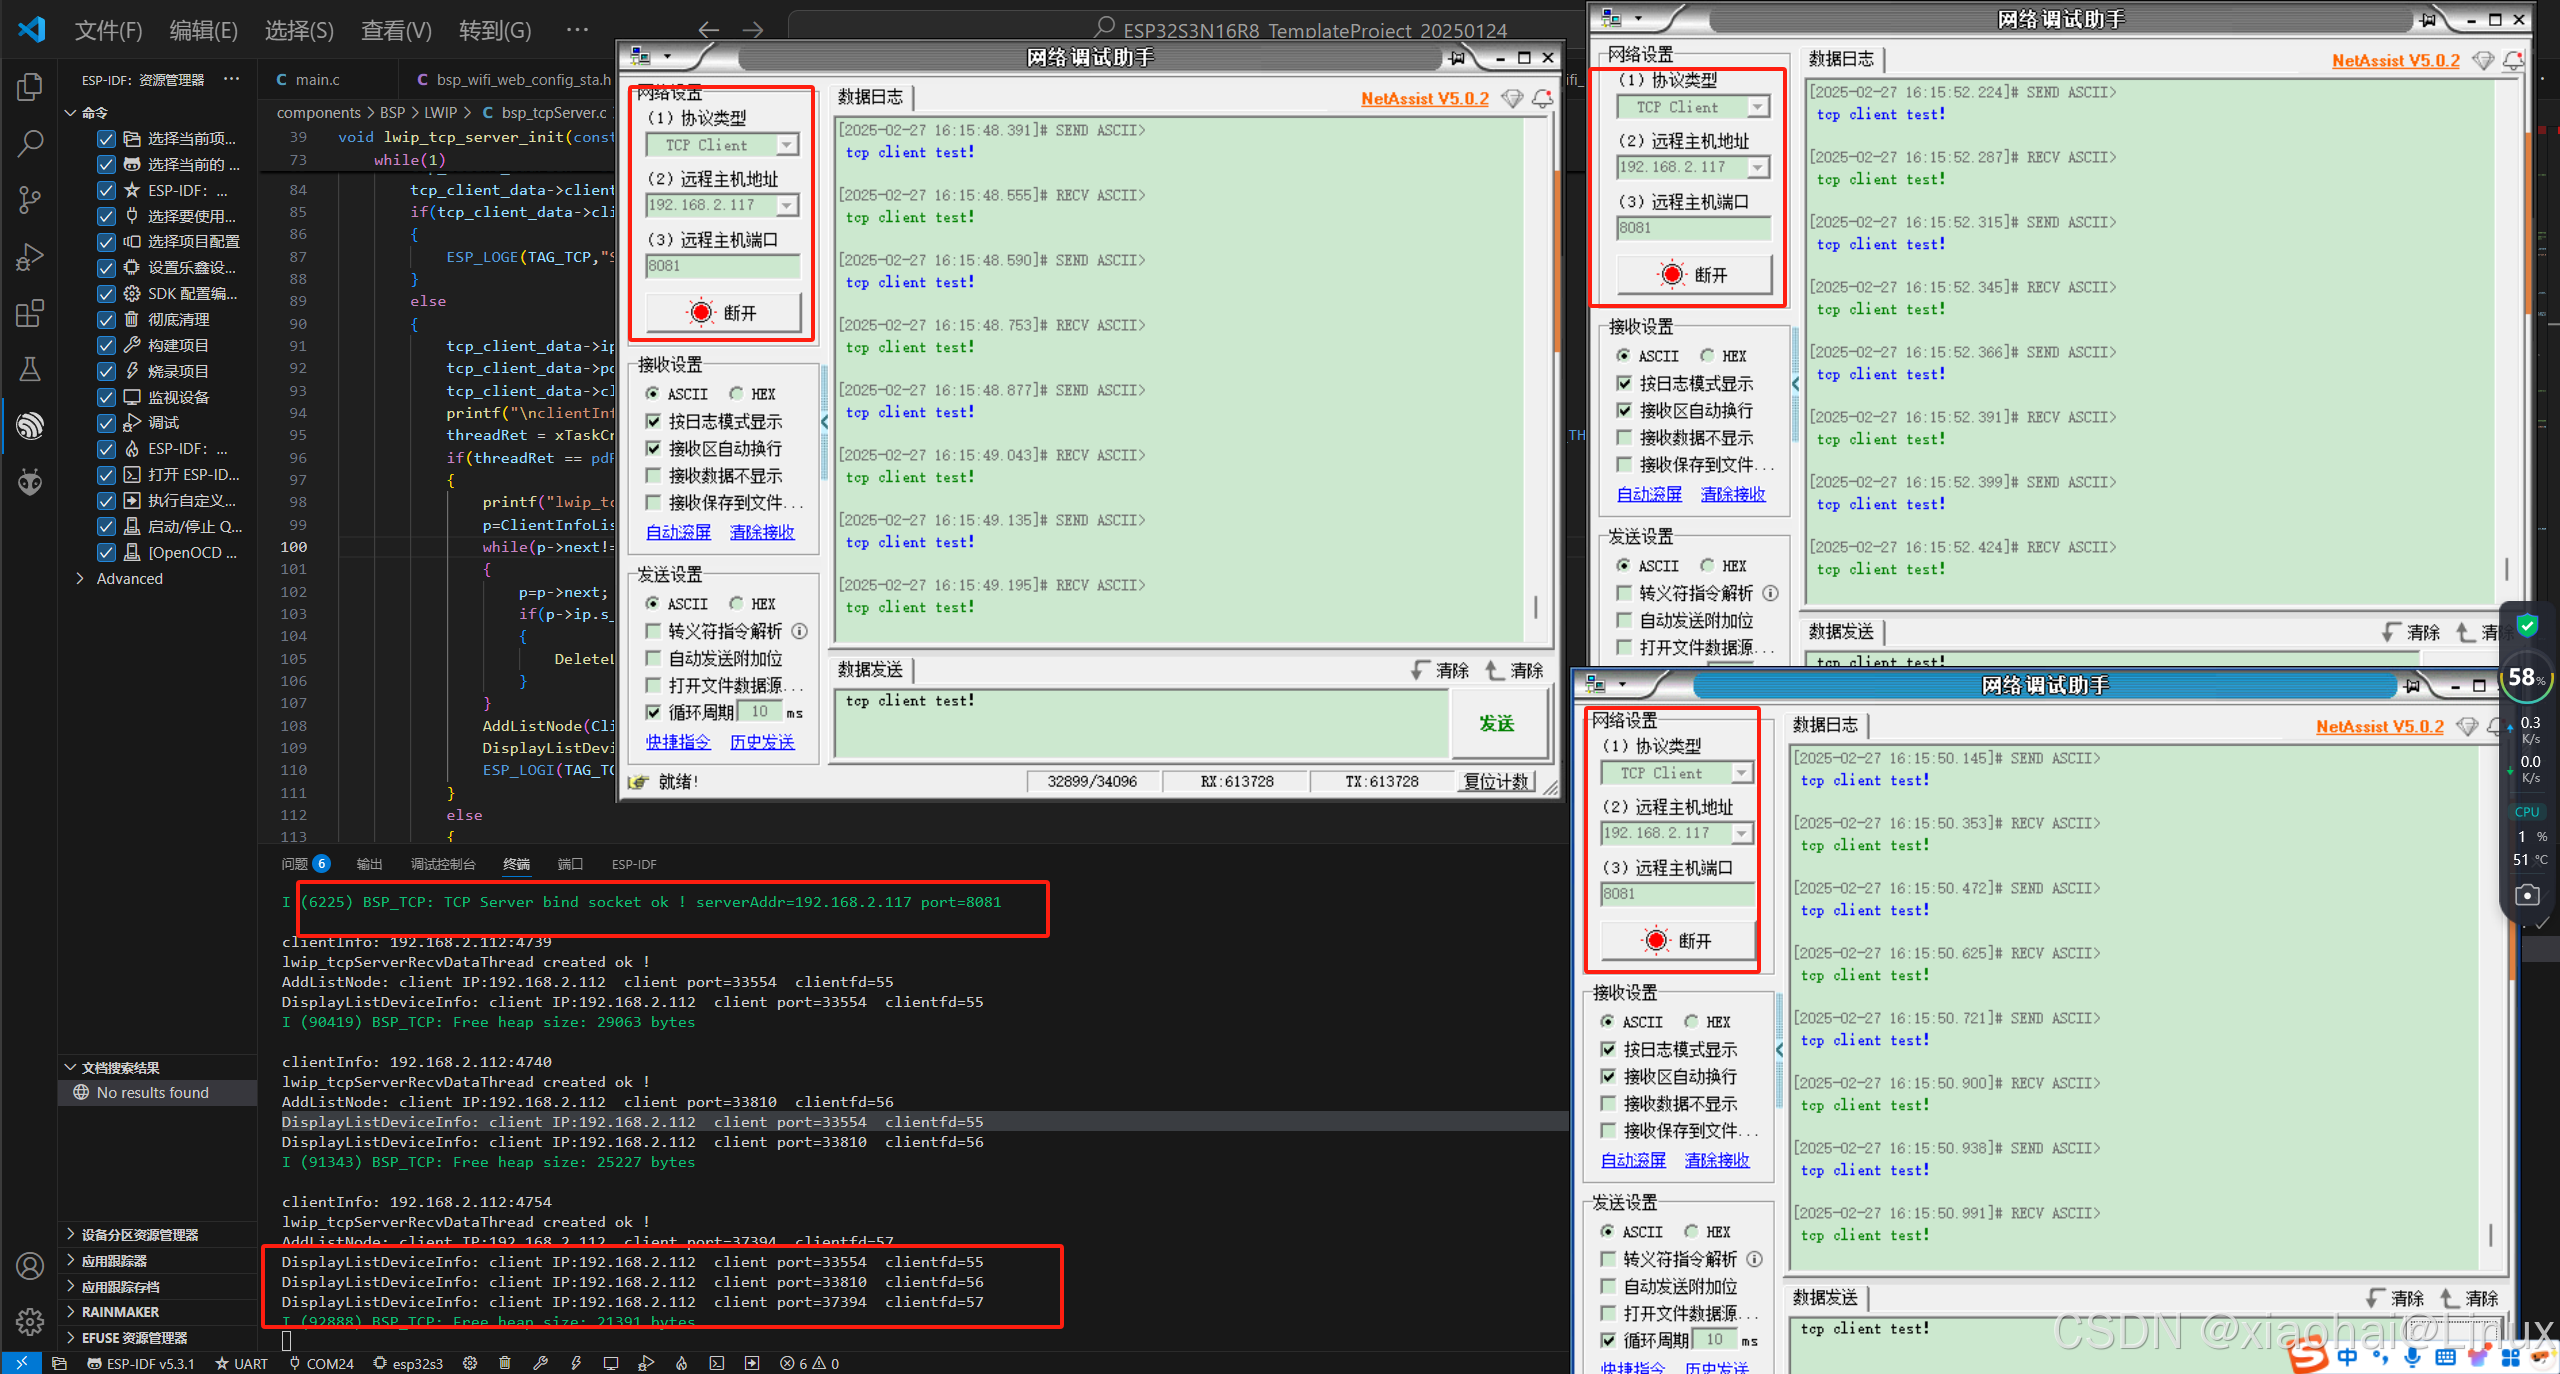Image resolution: width=2560 pixels, height=1374 pixels.
Task: Enable the 接收数据不显示 checkbox
Action: (653, 476)
